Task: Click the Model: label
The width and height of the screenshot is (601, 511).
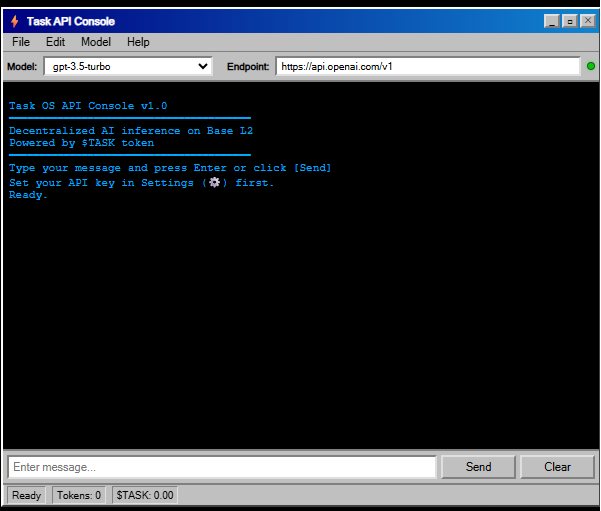Action: pos(22,67)
